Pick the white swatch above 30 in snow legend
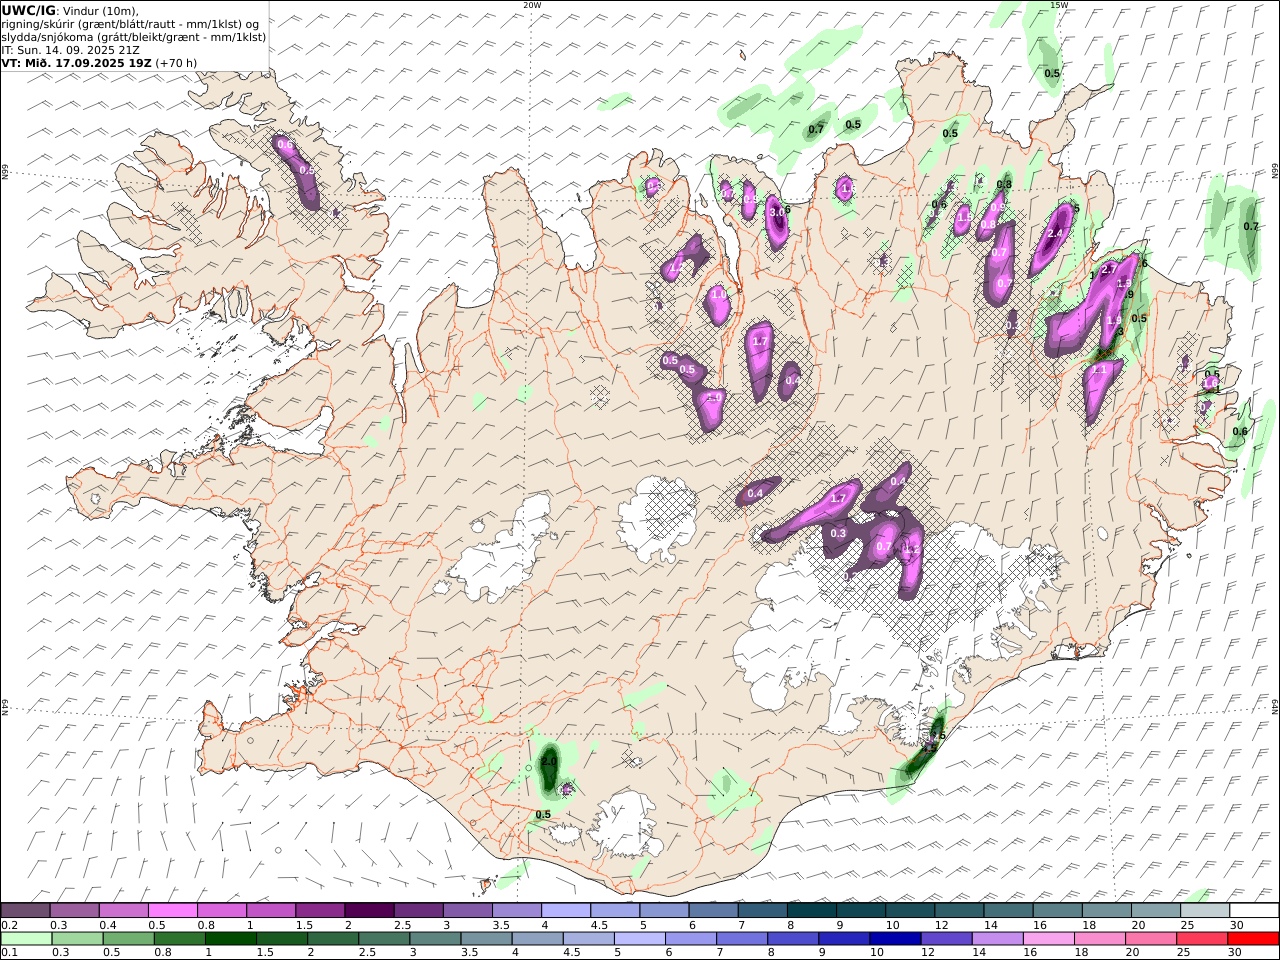The image size is (1280, 960). pyautogui.click(x=1254, y=911)
